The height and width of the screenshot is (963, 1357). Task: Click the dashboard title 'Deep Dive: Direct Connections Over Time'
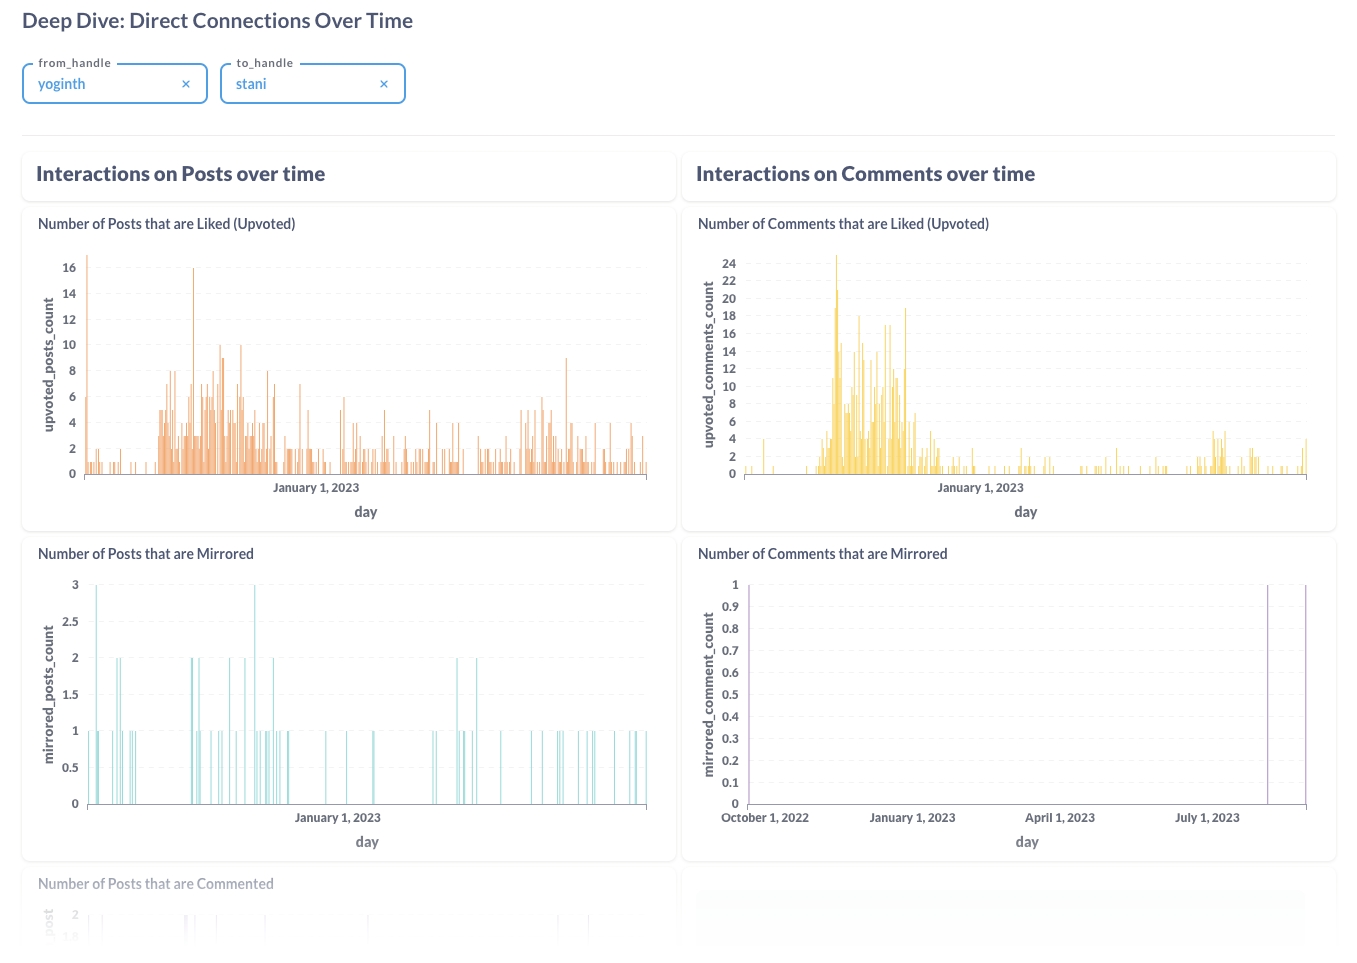(217, 21)
